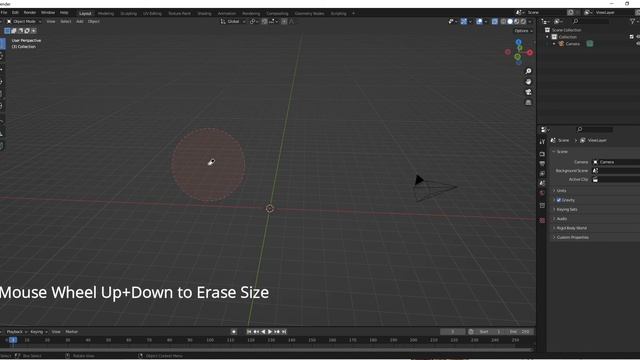This screenshot has width=640, height=360.
Task: Open the viewport Object menu
Action: pos(93,21)
